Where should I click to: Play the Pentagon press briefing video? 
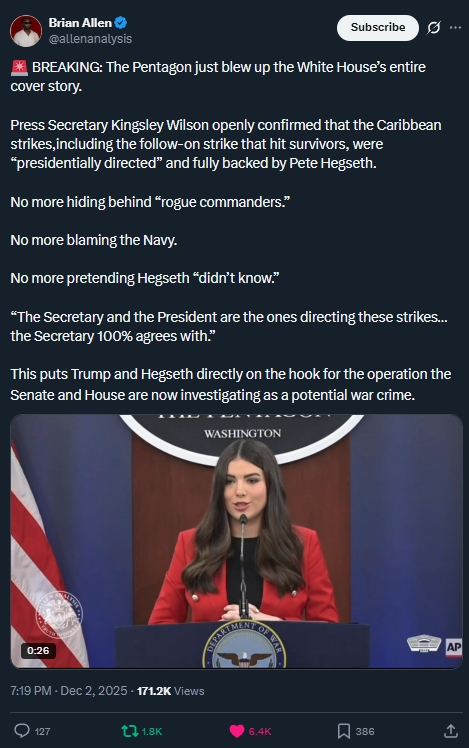(237, 541)
